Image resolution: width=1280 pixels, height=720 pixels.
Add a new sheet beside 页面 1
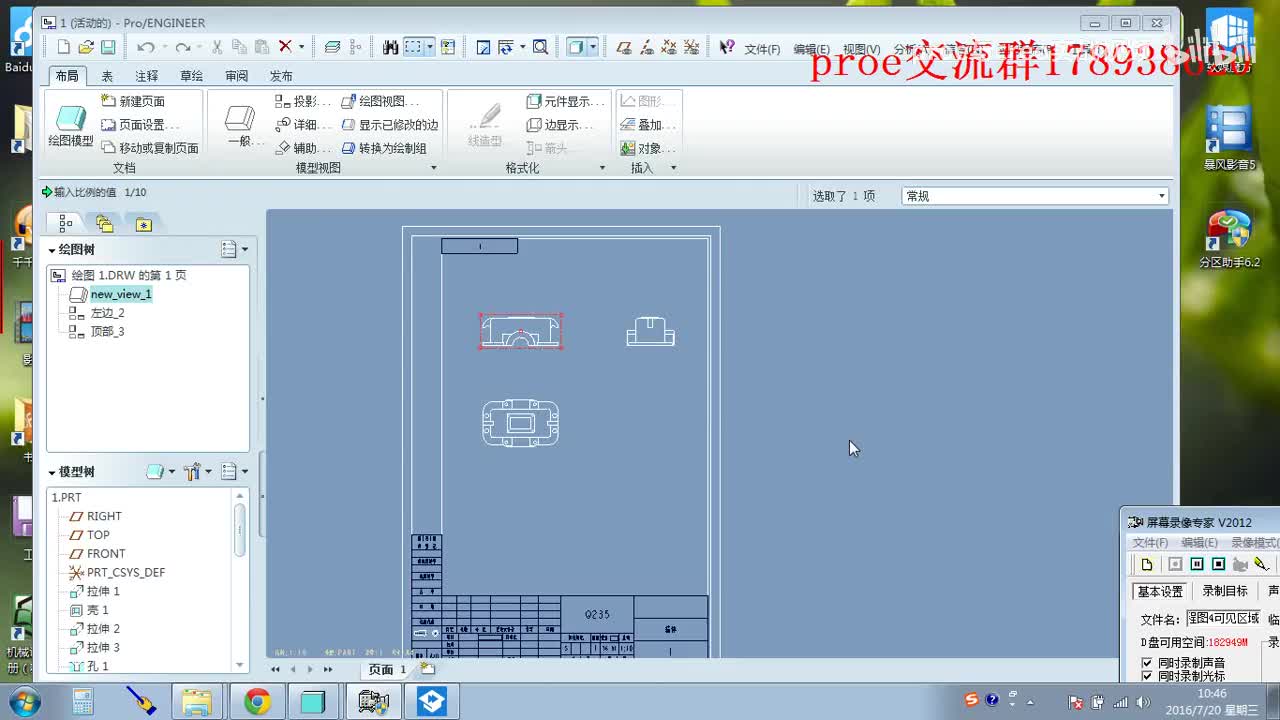tap(428, 669)
